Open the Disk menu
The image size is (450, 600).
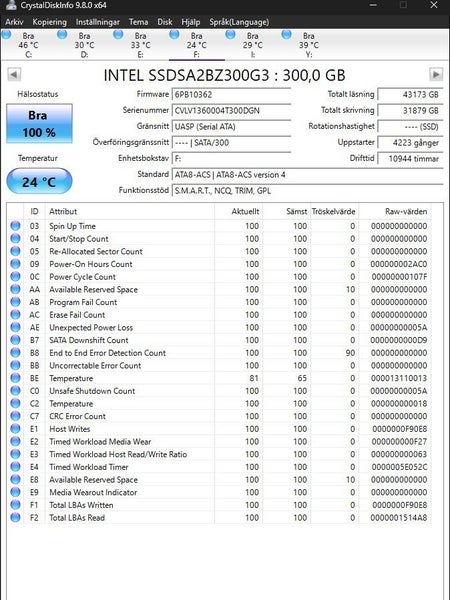(x=165, y=22)
